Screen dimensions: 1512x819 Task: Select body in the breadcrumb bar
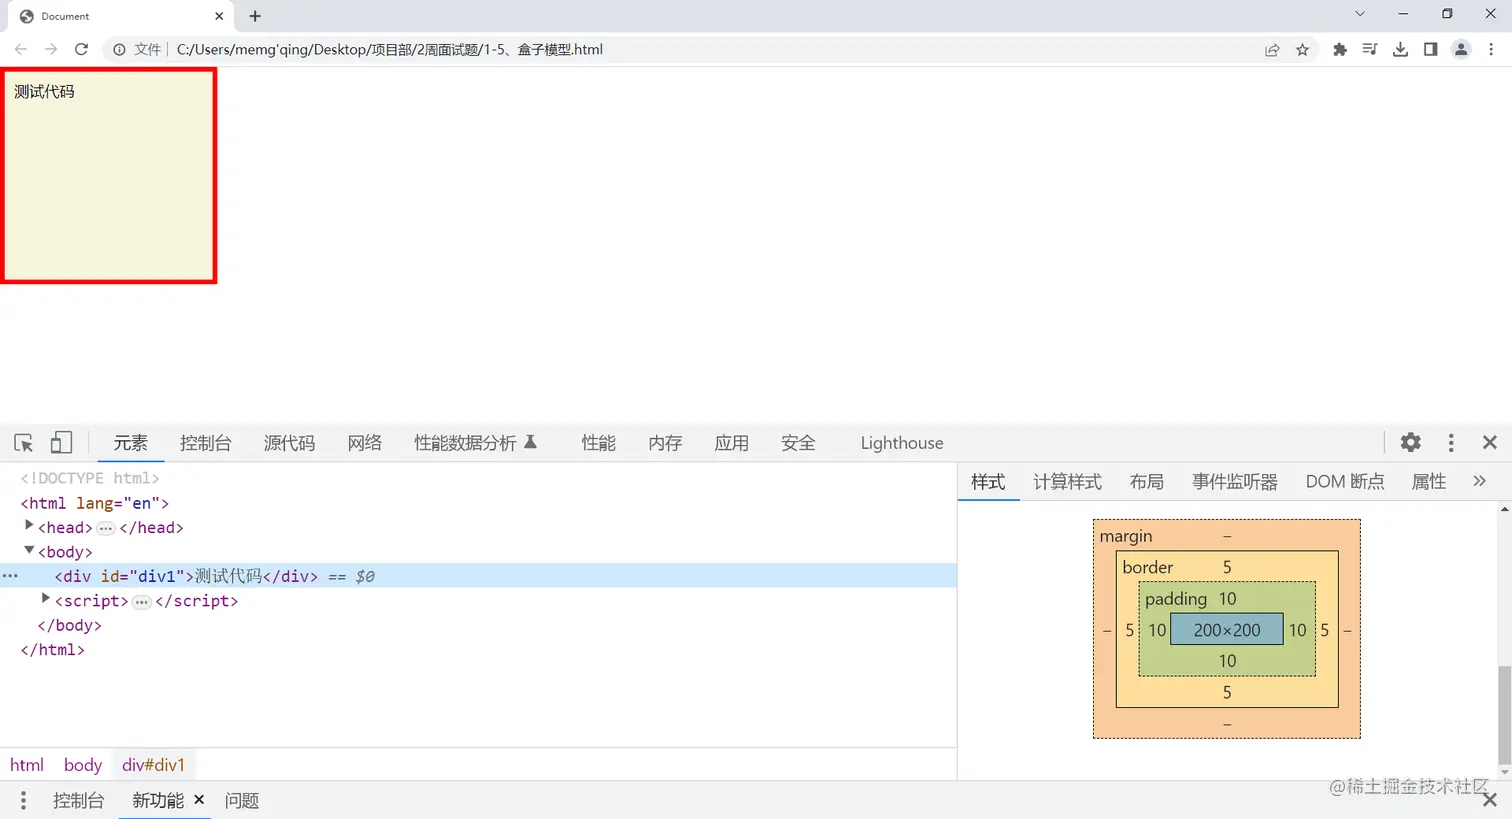(x=83, y=765)
